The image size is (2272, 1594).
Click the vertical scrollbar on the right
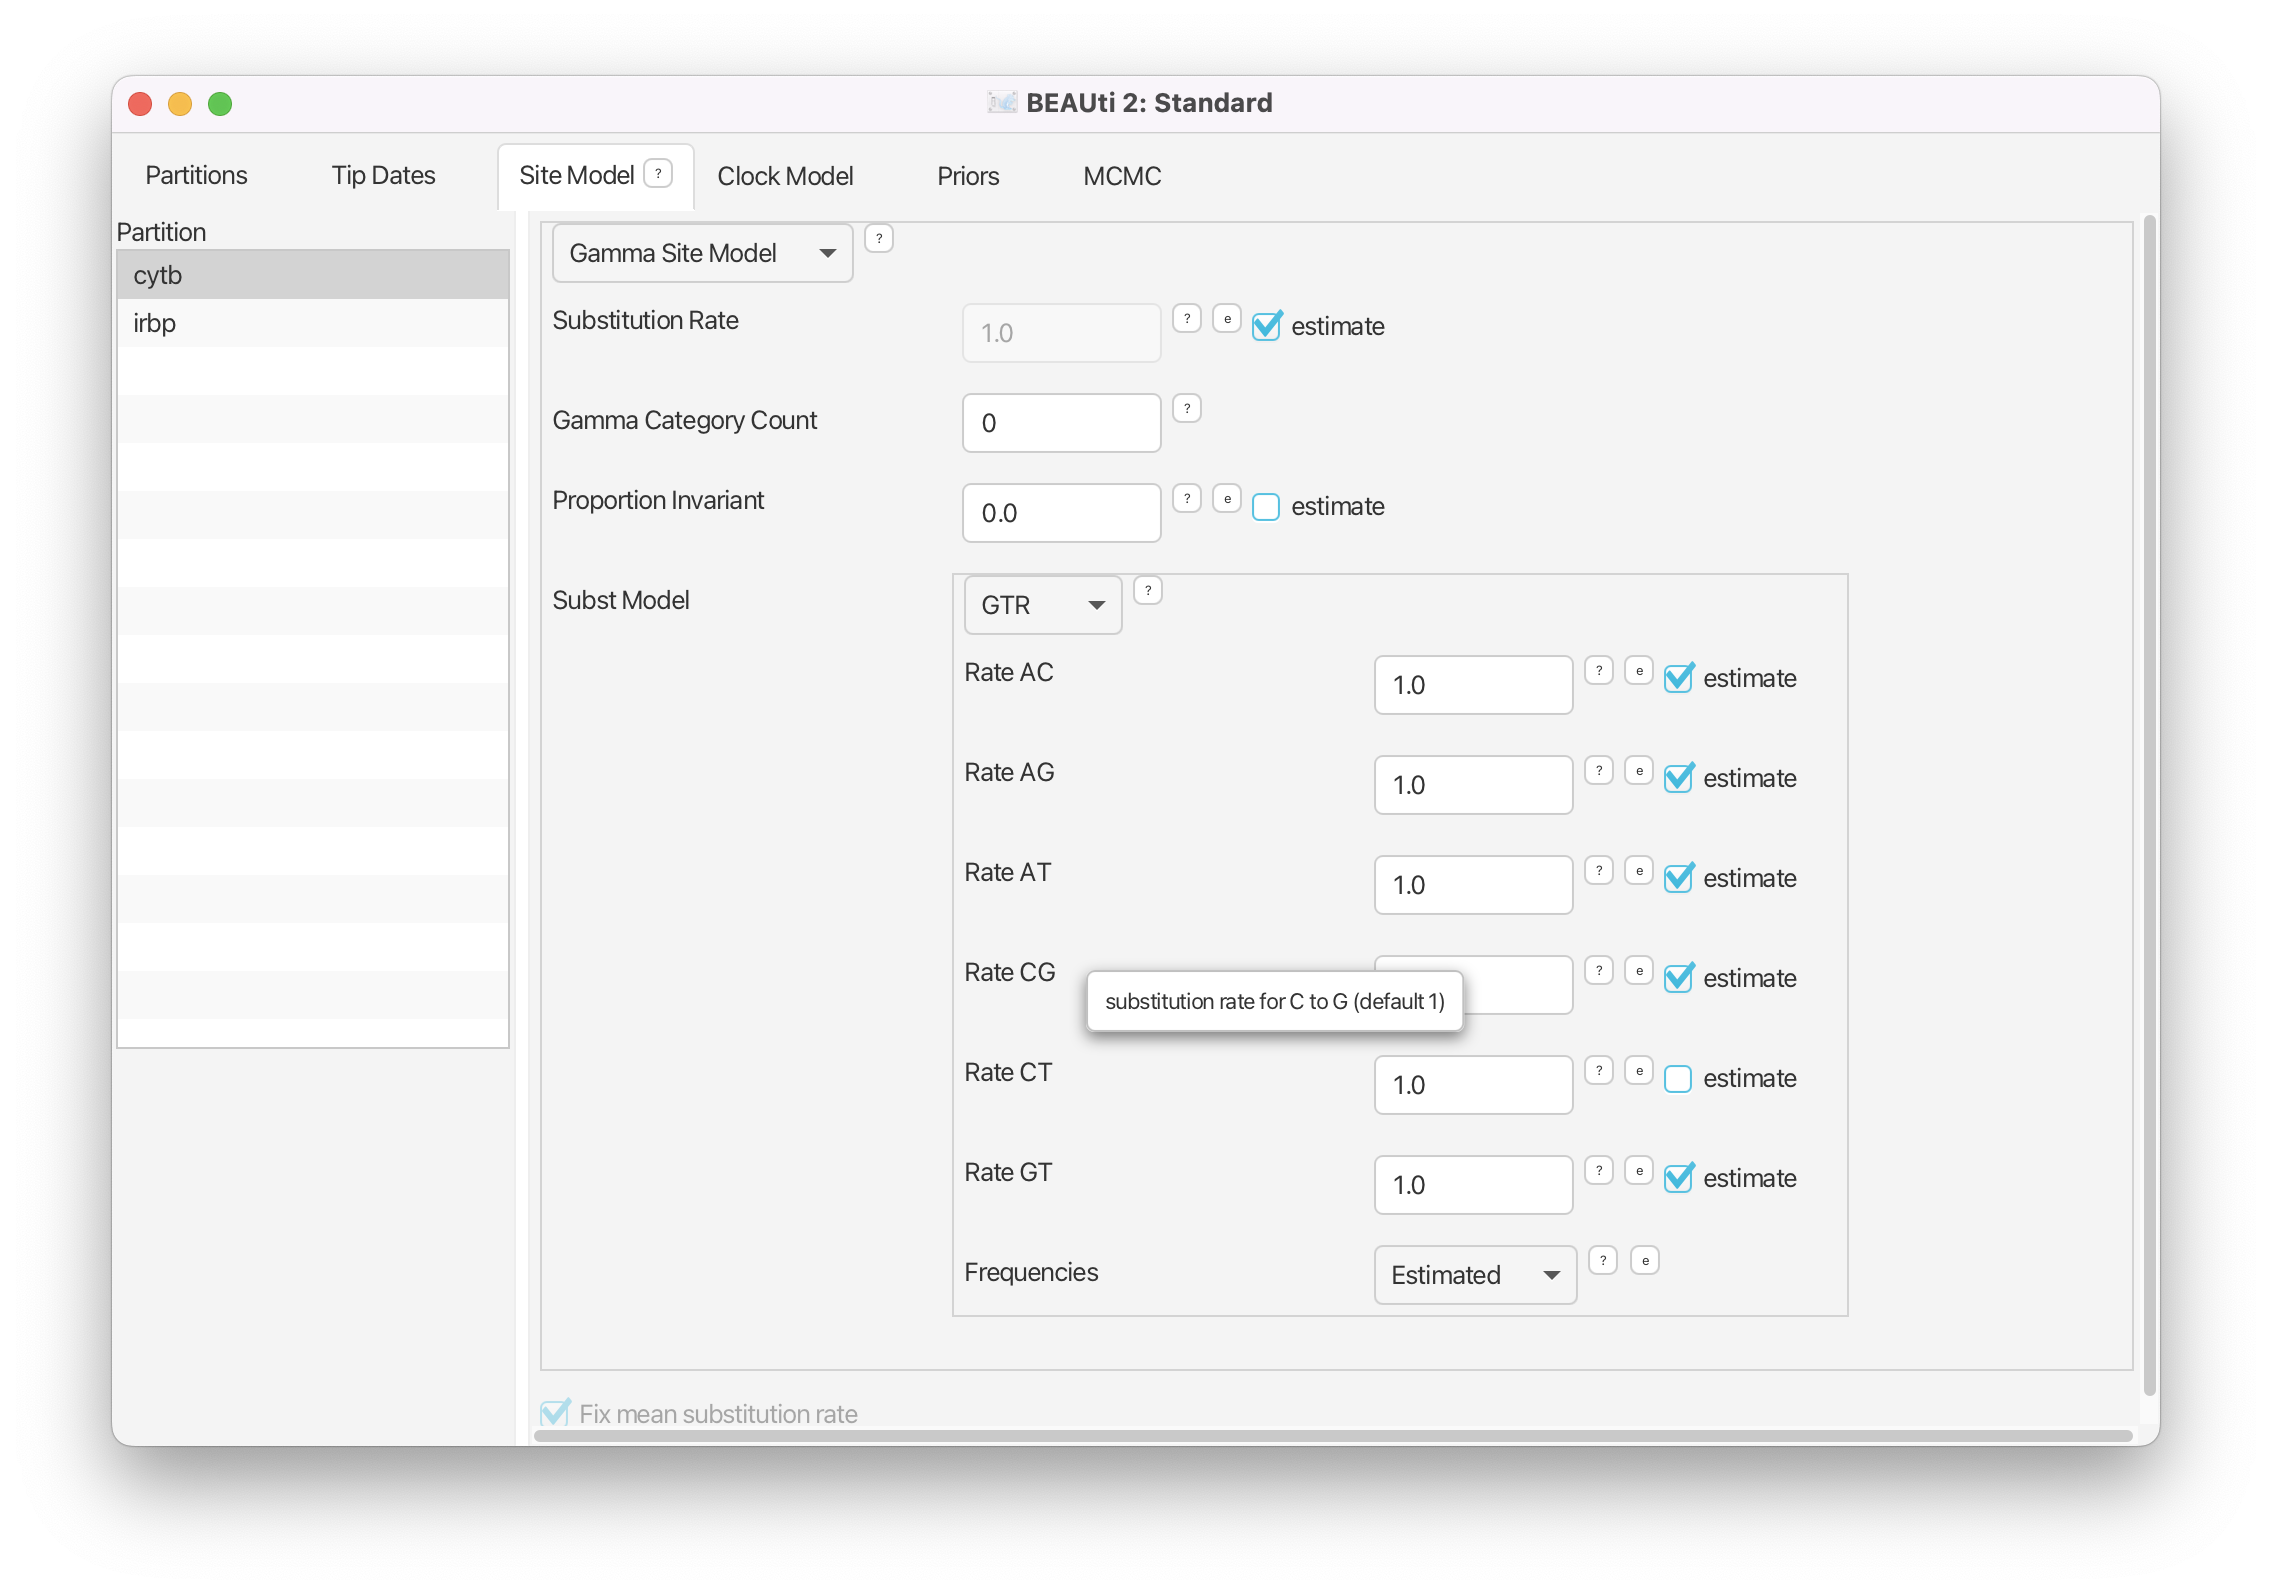2149,800
